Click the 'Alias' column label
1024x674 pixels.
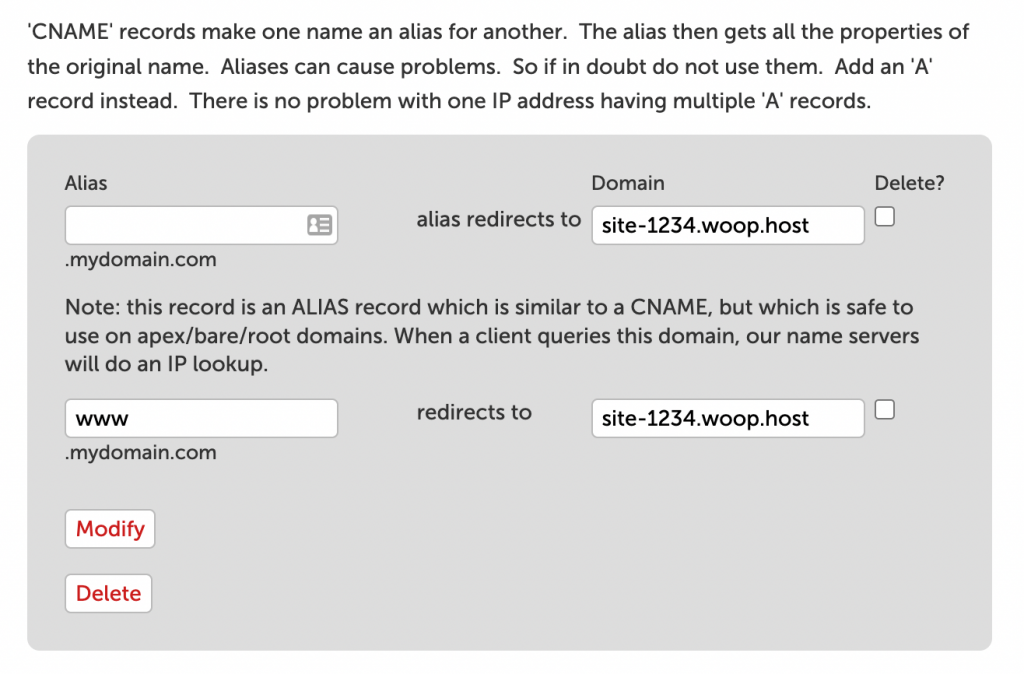(x=86, y=183)
